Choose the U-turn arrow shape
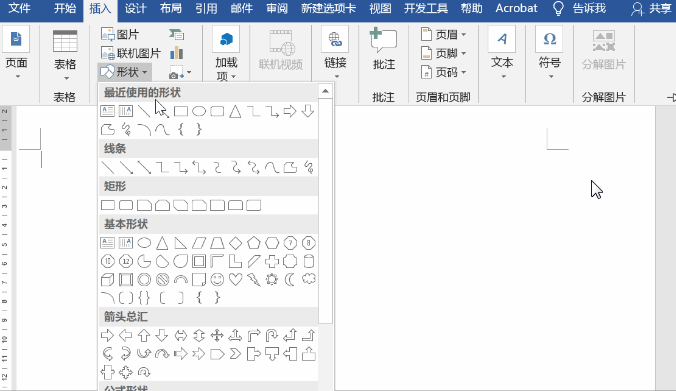Screen dimensions: 676x391 pos(272,335)
